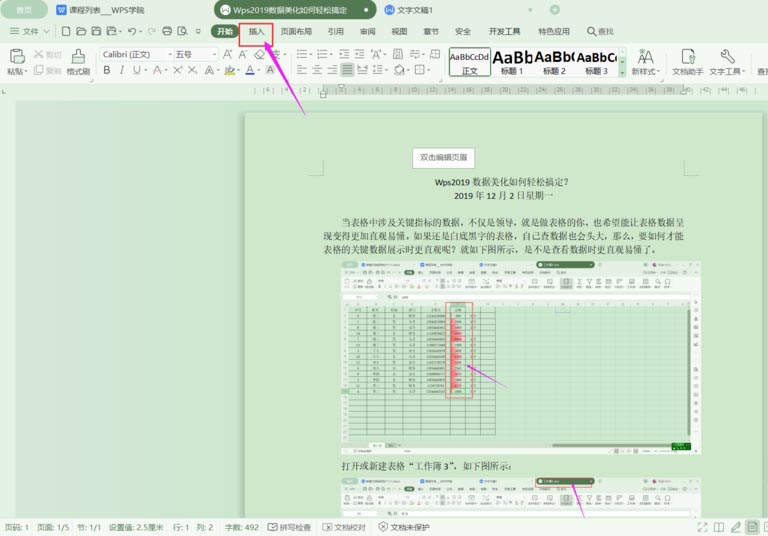Click the Print icon in quick toolbar
768x536 pixels.
(x=167, y=31)
